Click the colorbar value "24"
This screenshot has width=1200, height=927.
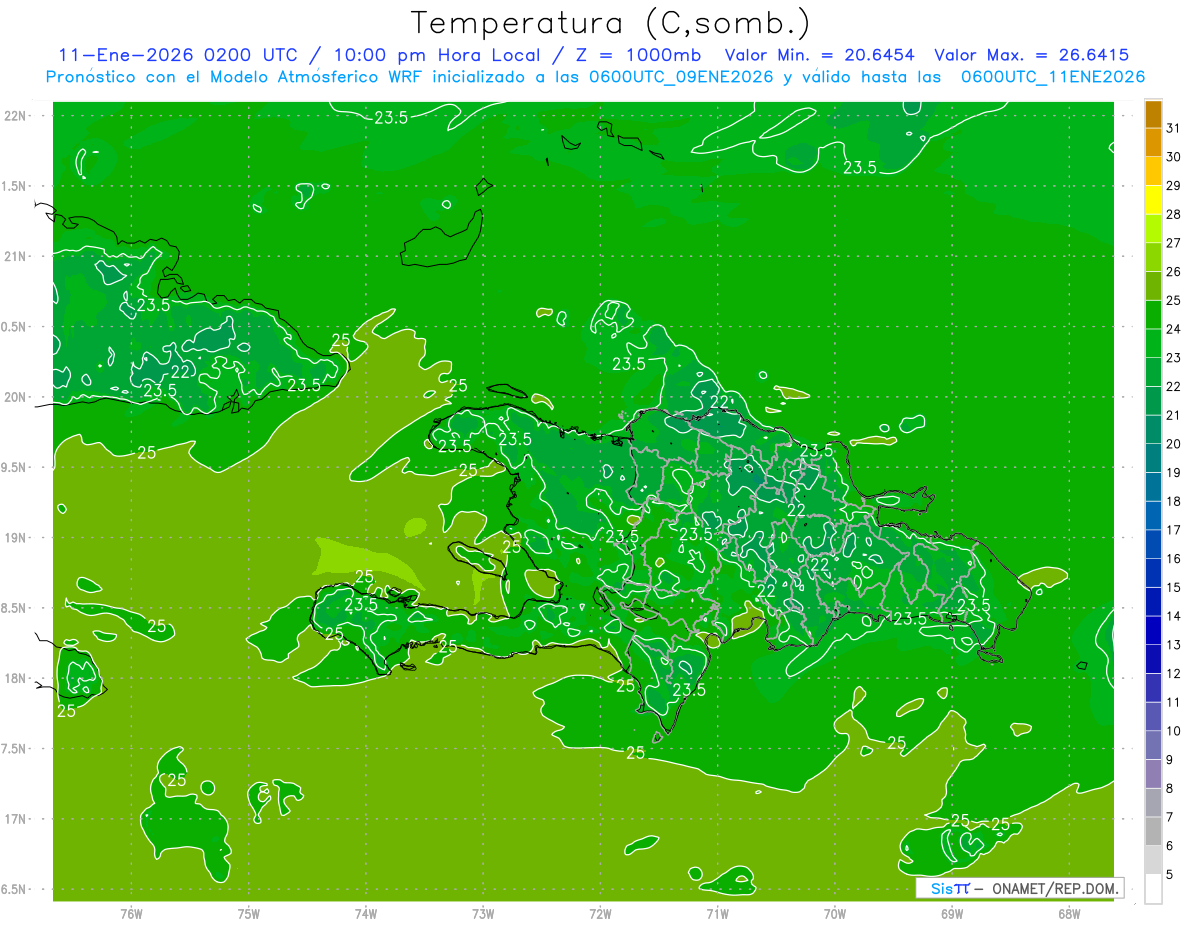point(1173,329)
